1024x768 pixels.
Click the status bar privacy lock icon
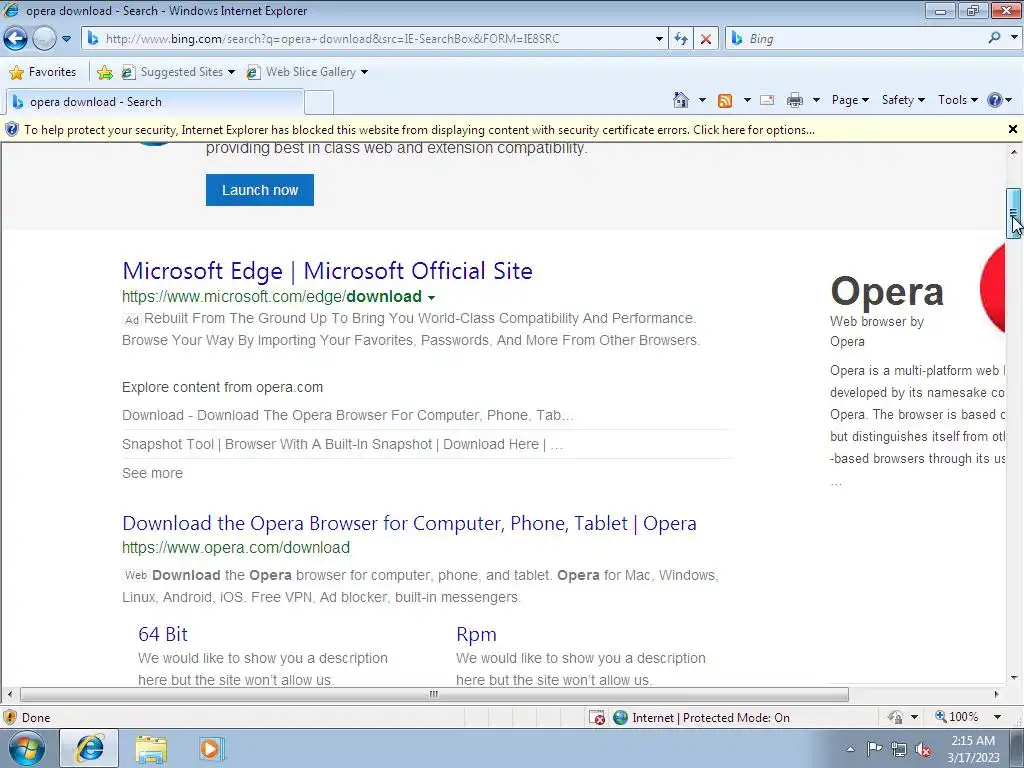point(895,717)
